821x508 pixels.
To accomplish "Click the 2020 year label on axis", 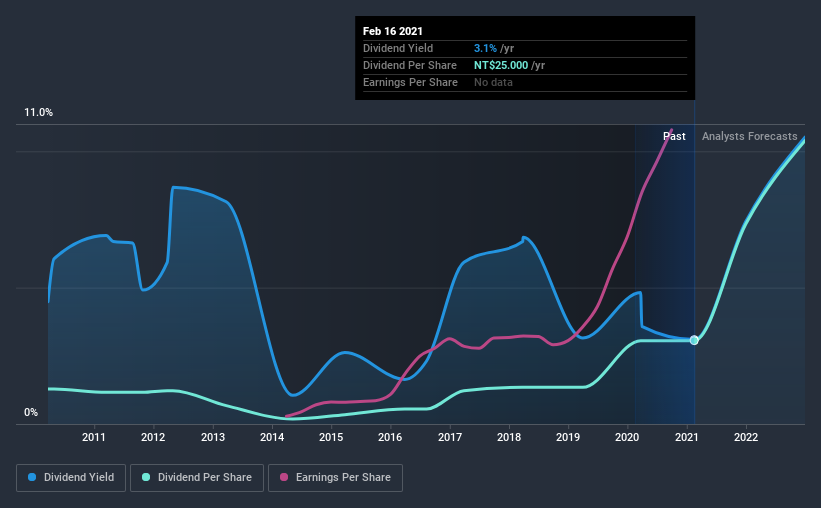I will 627,437.
